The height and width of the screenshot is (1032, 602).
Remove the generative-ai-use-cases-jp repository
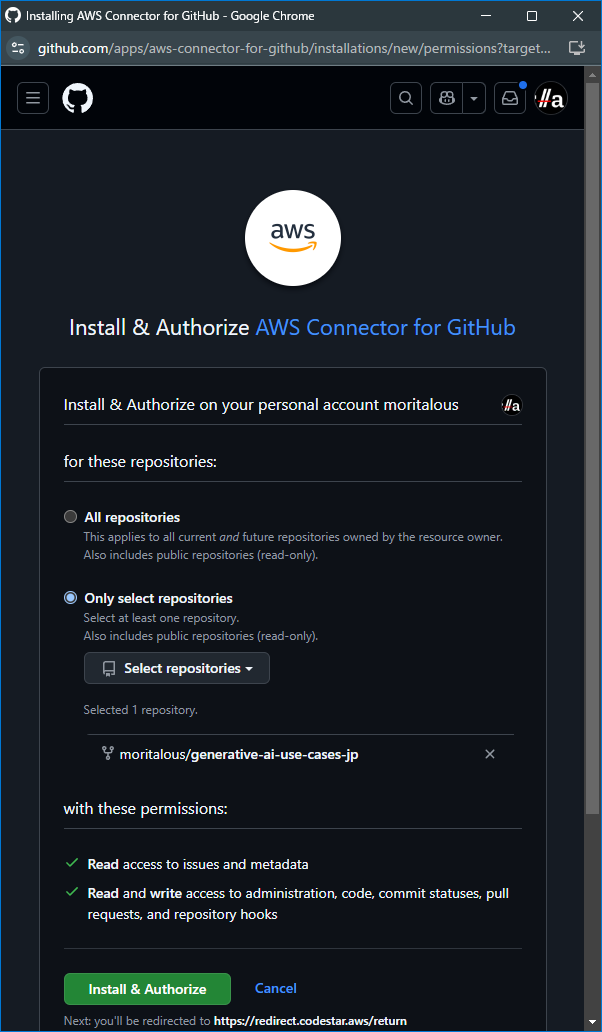point(489,753)
